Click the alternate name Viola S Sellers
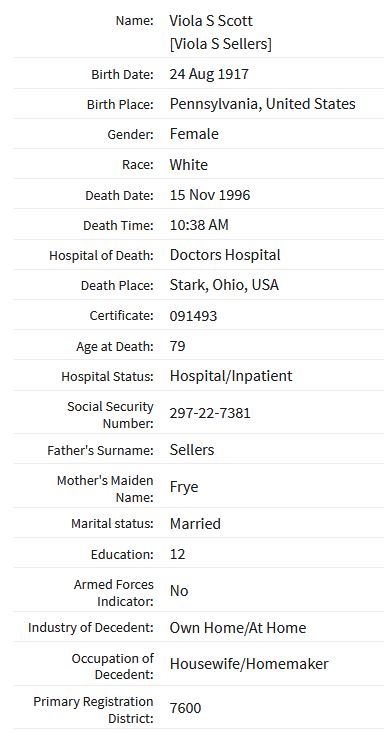 tap(220, 44)
